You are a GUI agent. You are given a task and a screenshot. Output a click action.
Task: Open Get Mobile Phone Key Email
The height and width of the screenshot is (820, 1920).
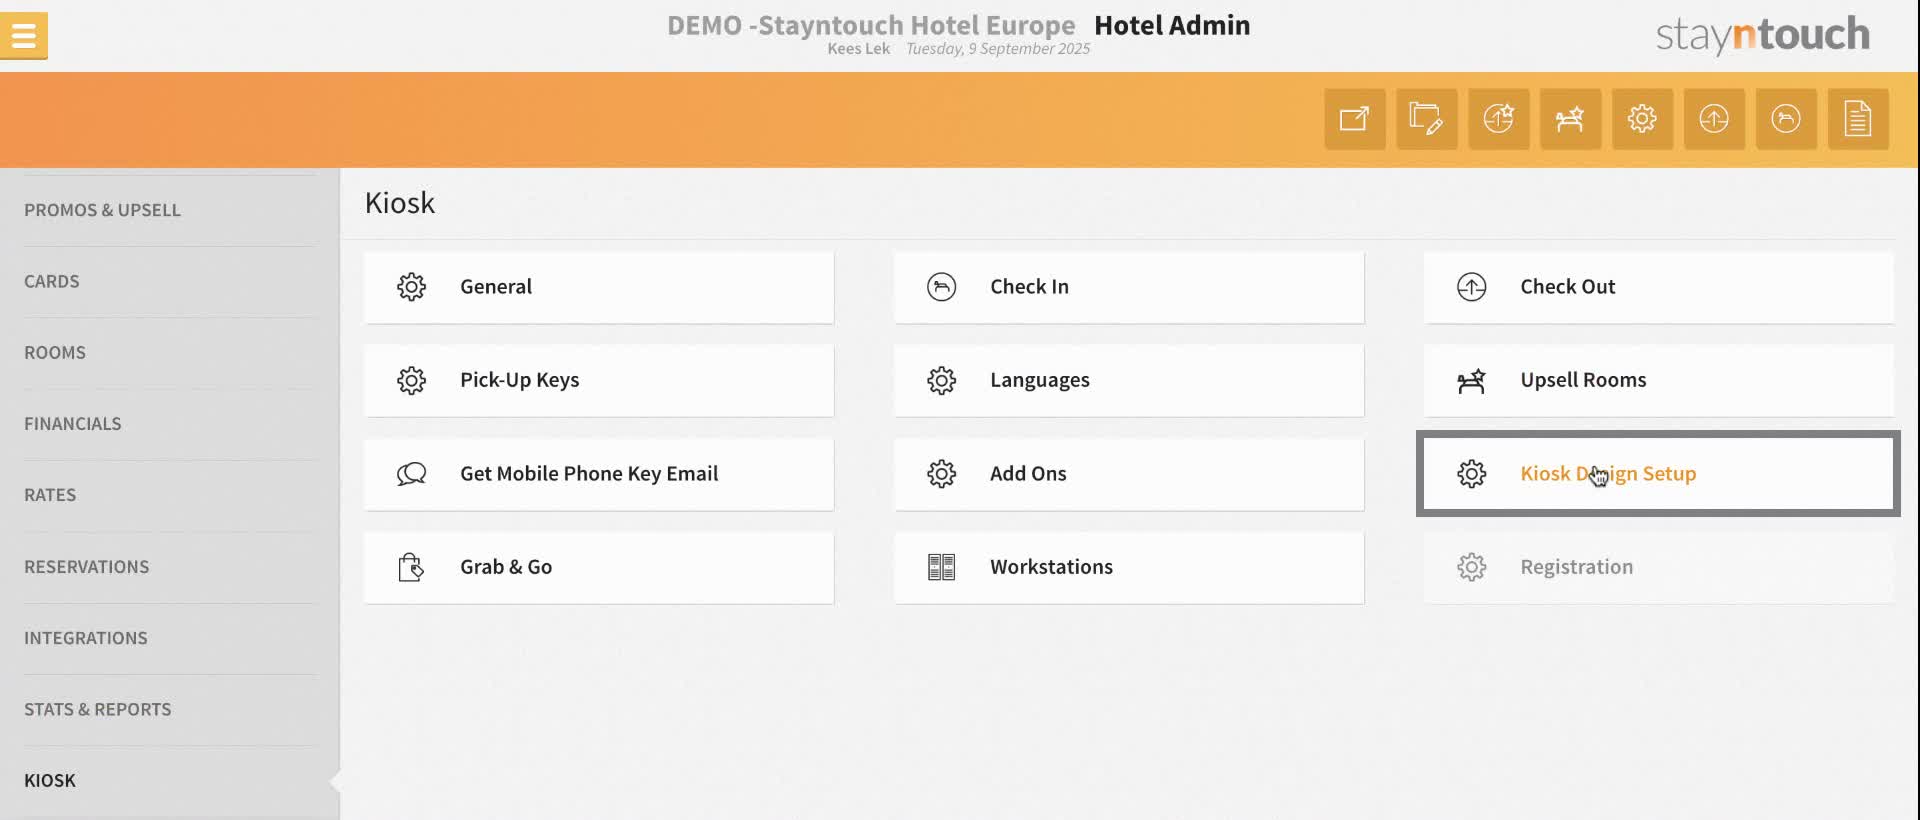click(599, 474)
